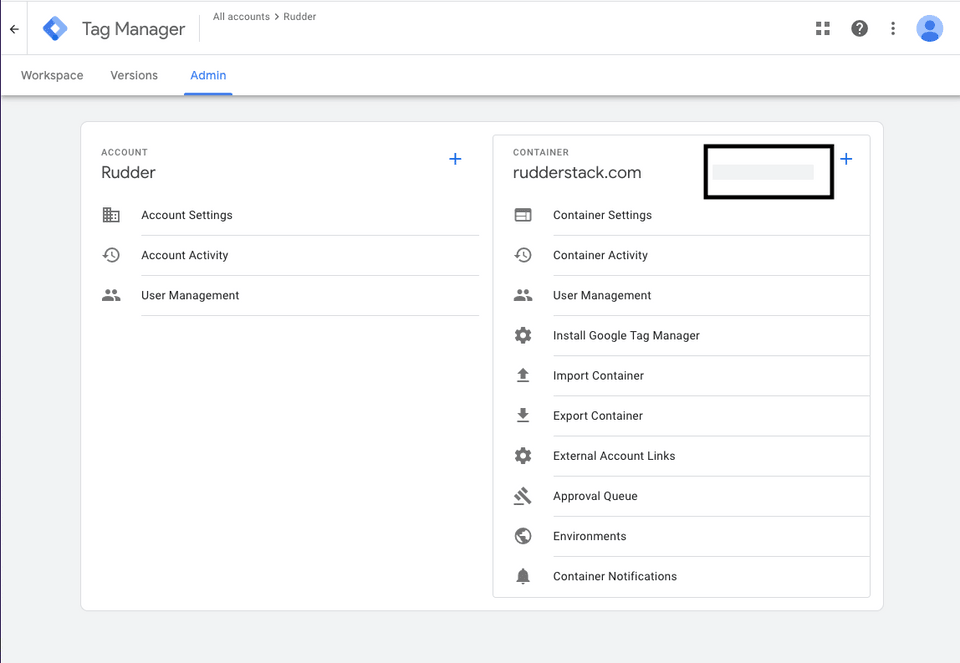Viewport: 960px width, 663px height.
Task: Click the External Account Links gear icon
Action: 523,455
